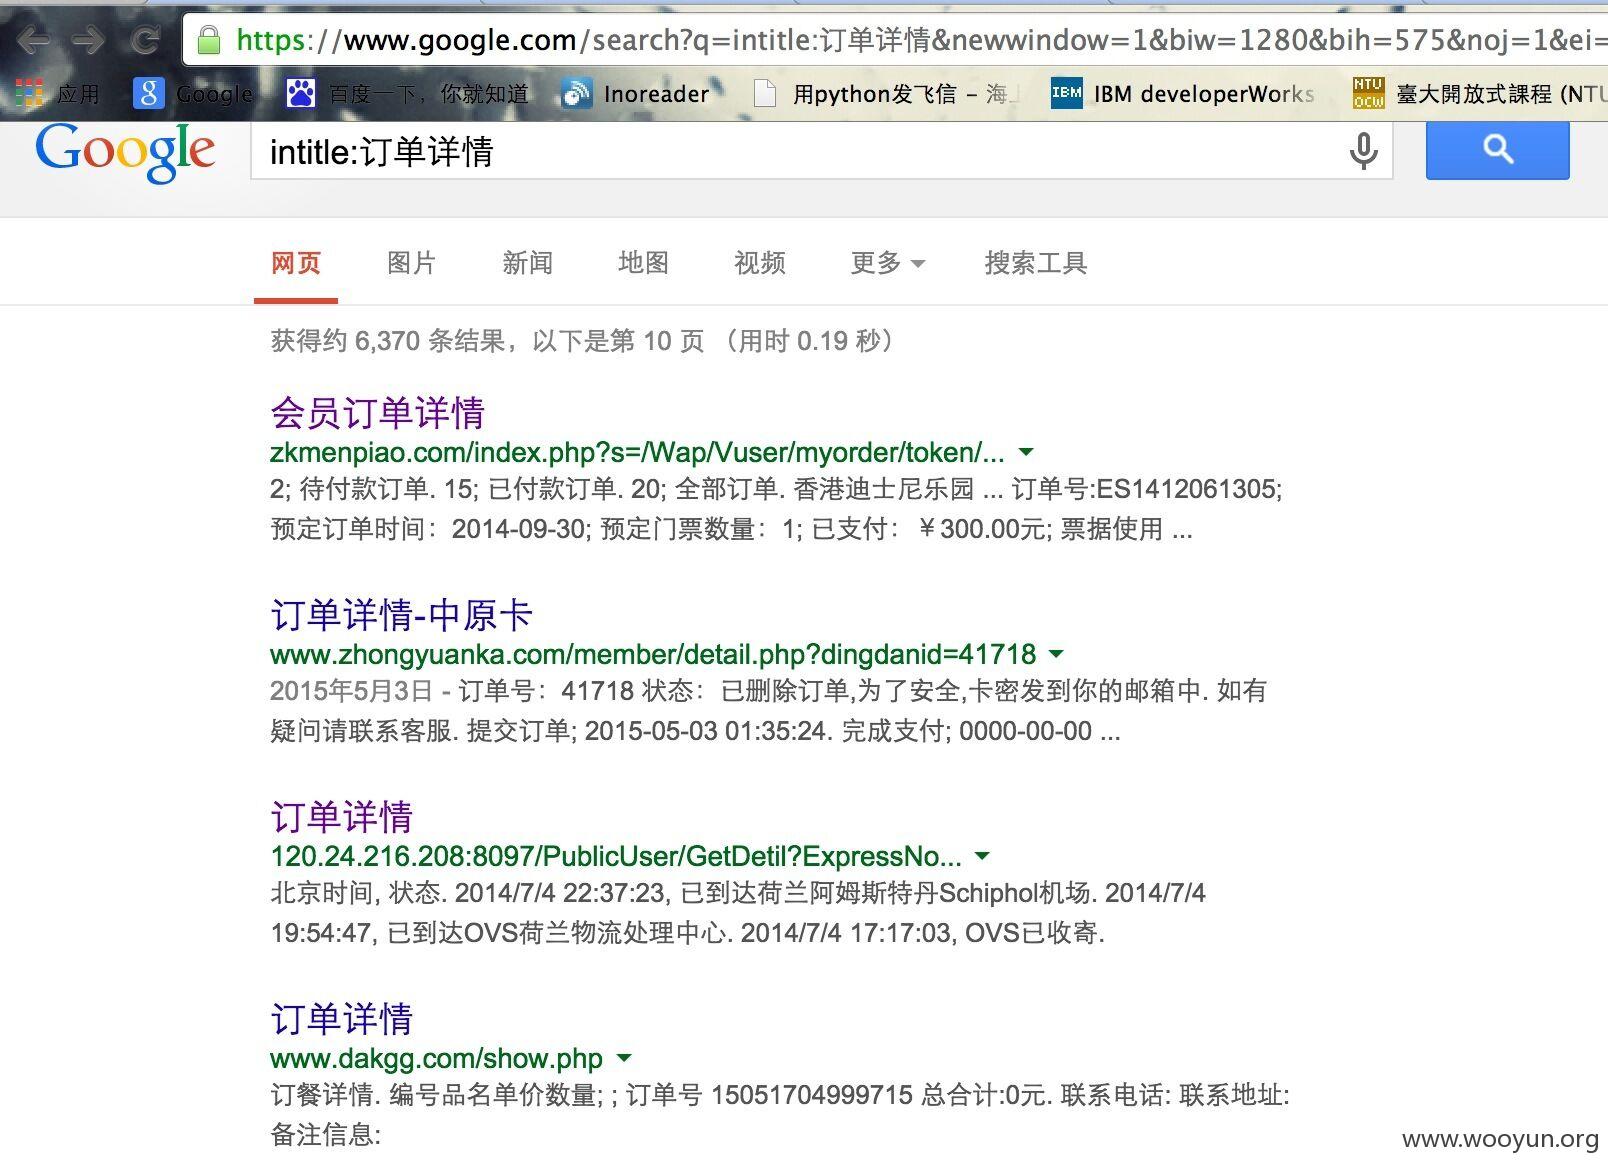This screenshot has width=1608, height=1168.
Task: Go forward with the browser forward arrow
Action: point(88,40)
